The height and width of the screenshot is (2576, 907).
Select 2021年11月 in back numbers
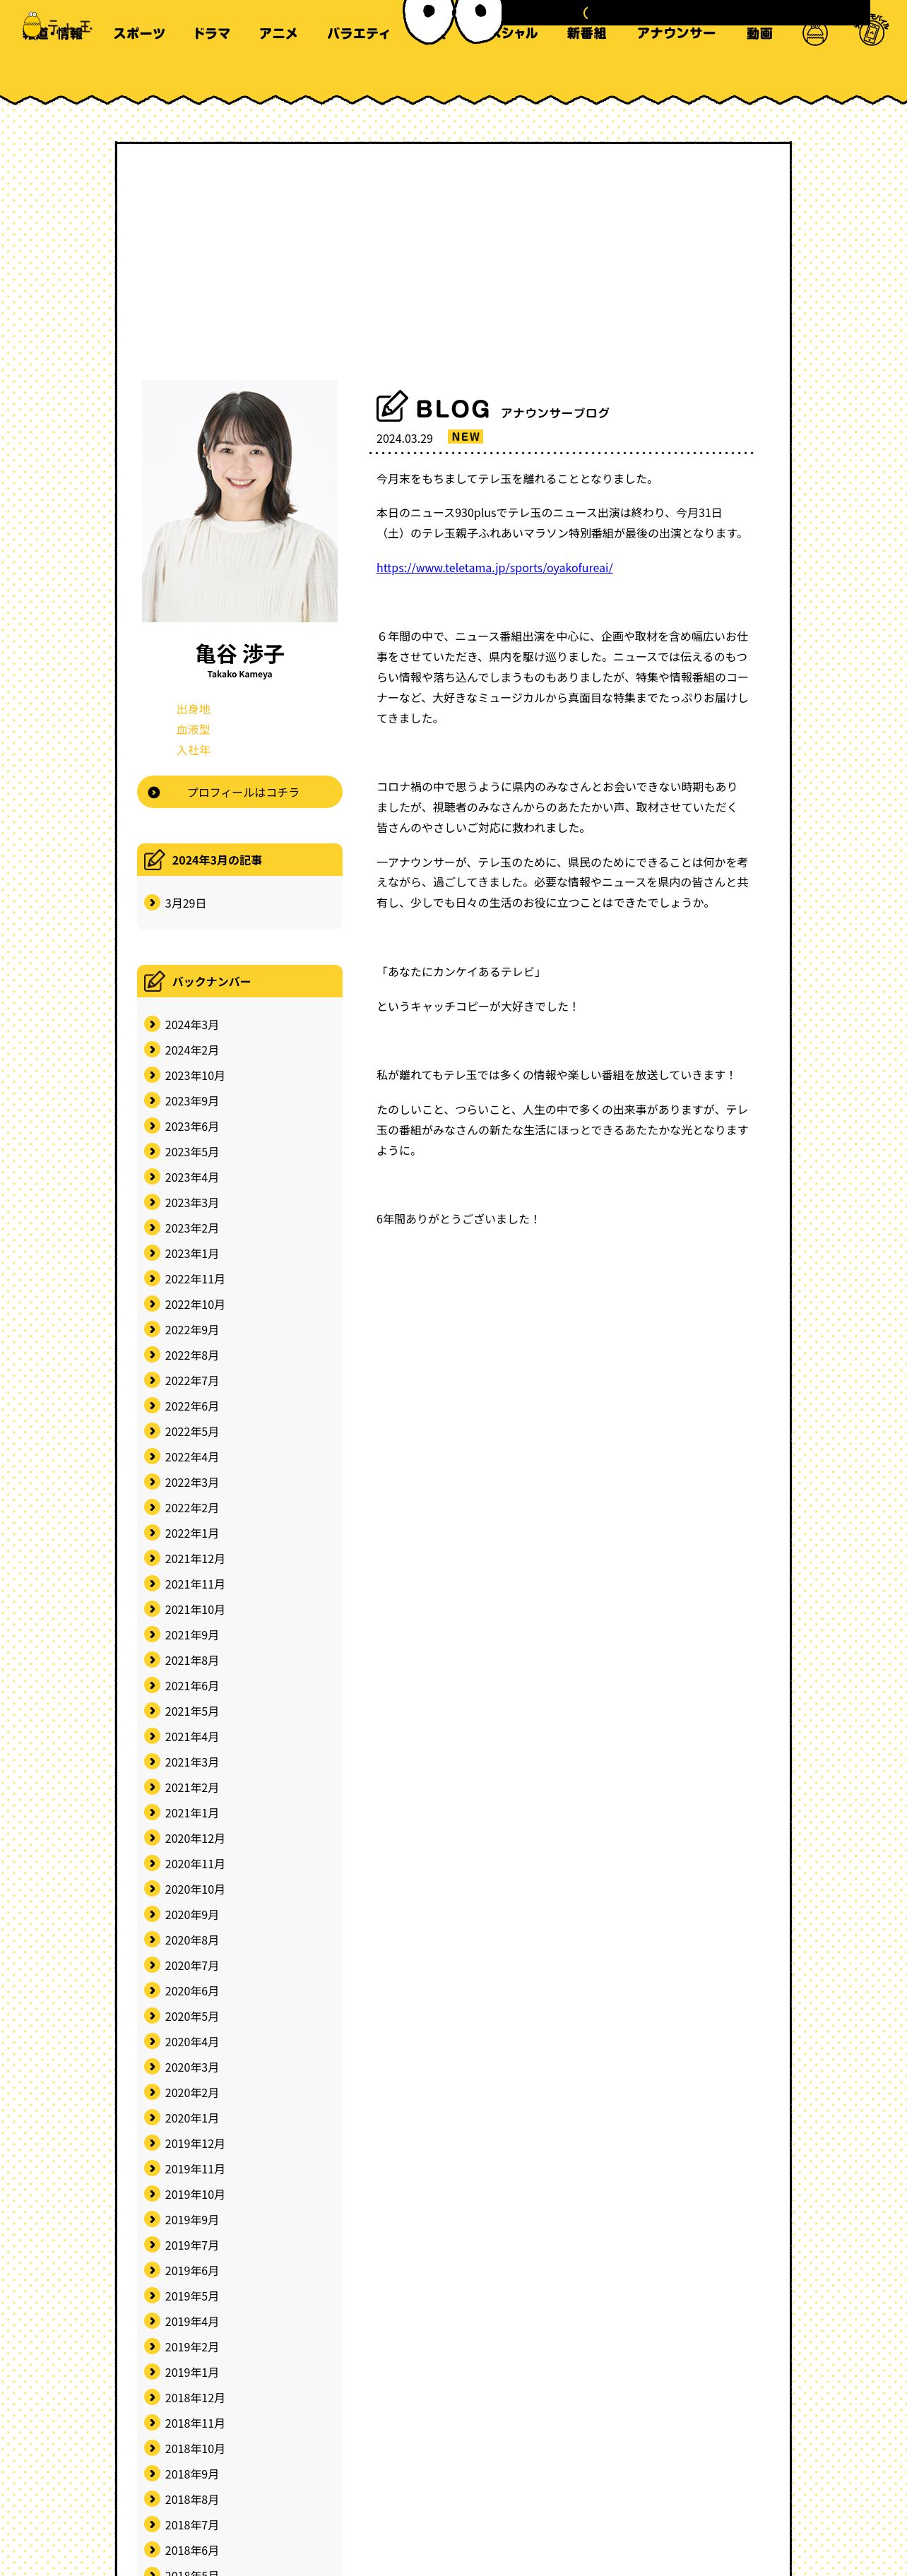click(x=195, y=1584)
